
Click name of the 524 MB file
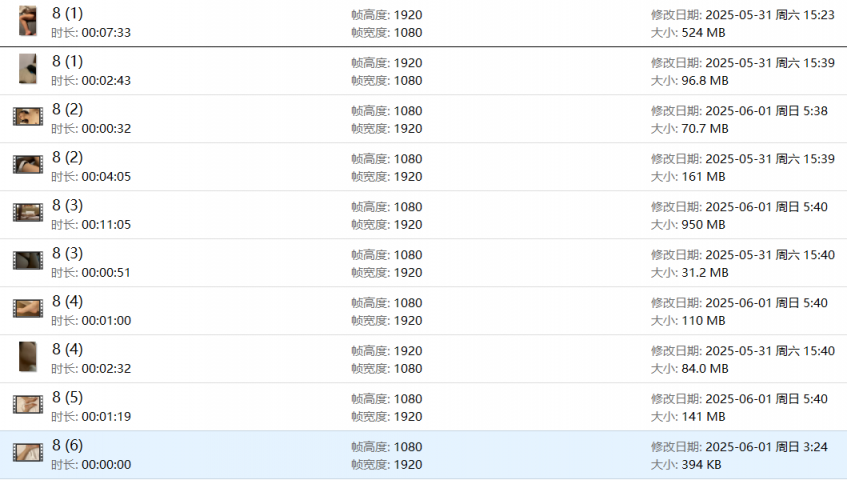(x=67, y=14)
